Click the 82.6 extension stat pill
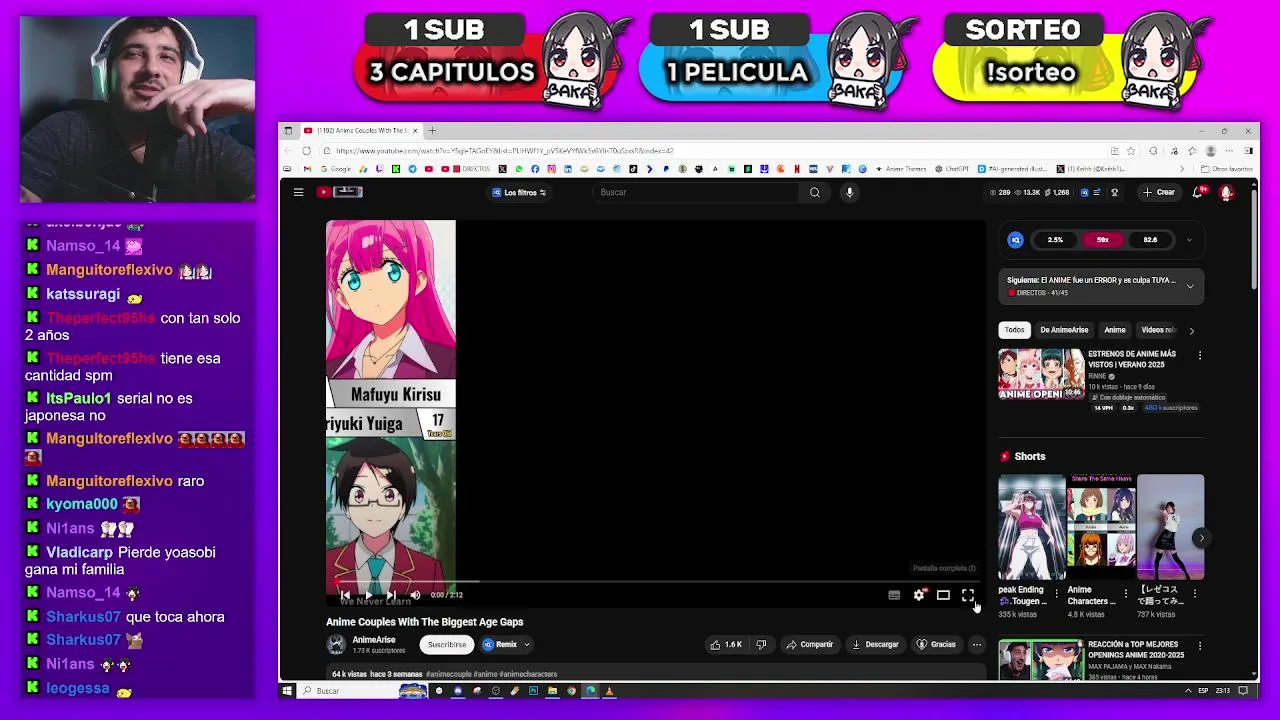This screenshot has width=1280, height=720. (1150, 240)
